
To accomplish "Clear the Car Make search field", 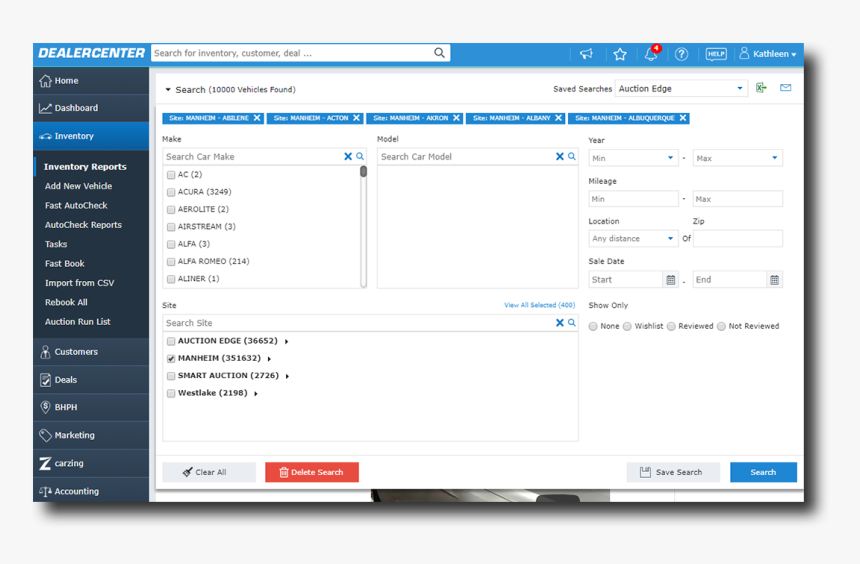I will [348, 156].
